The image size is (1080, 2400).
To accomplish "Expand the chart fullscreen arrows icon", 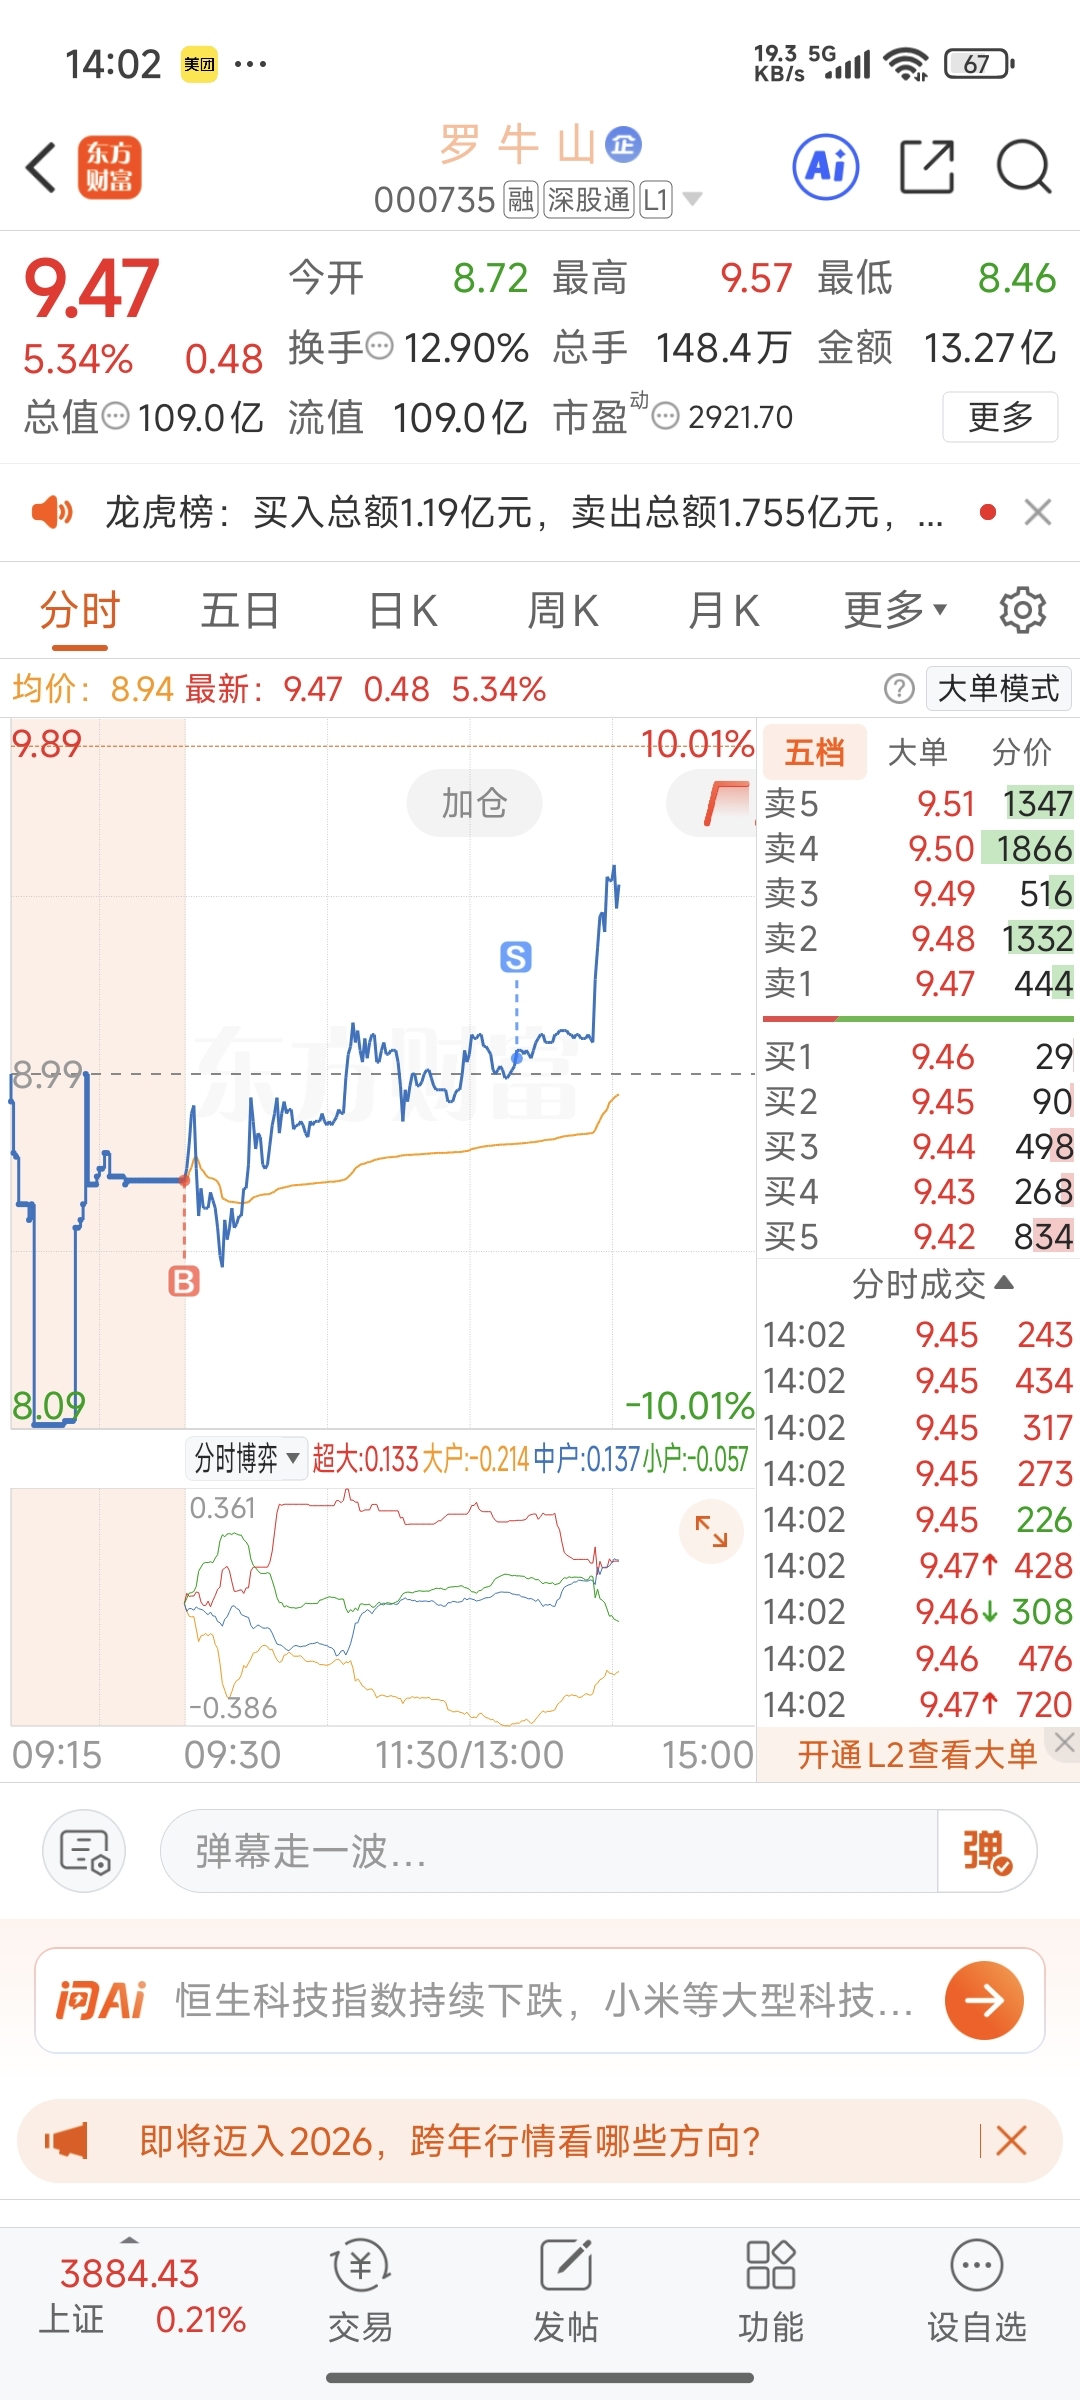I will [711, 1531].
